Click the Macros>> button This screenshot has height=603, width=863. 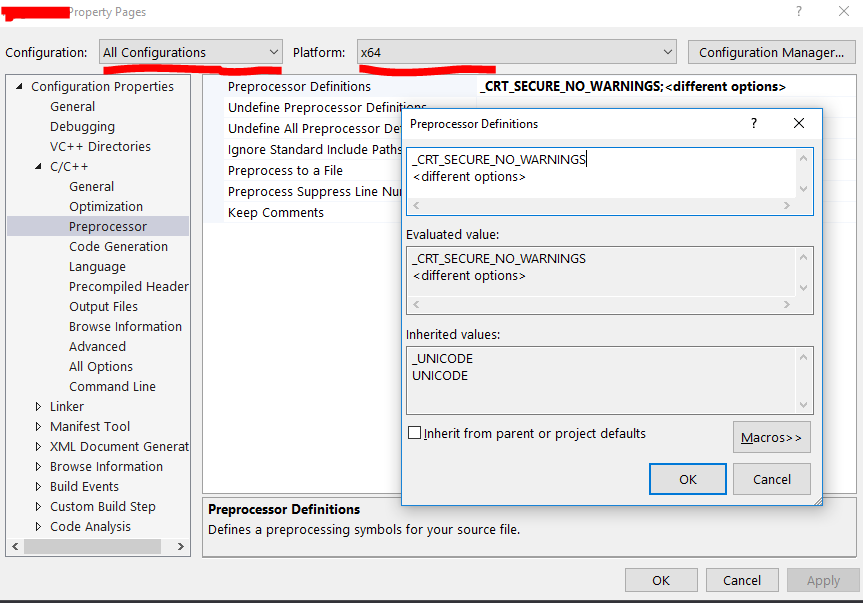(772, 437)
